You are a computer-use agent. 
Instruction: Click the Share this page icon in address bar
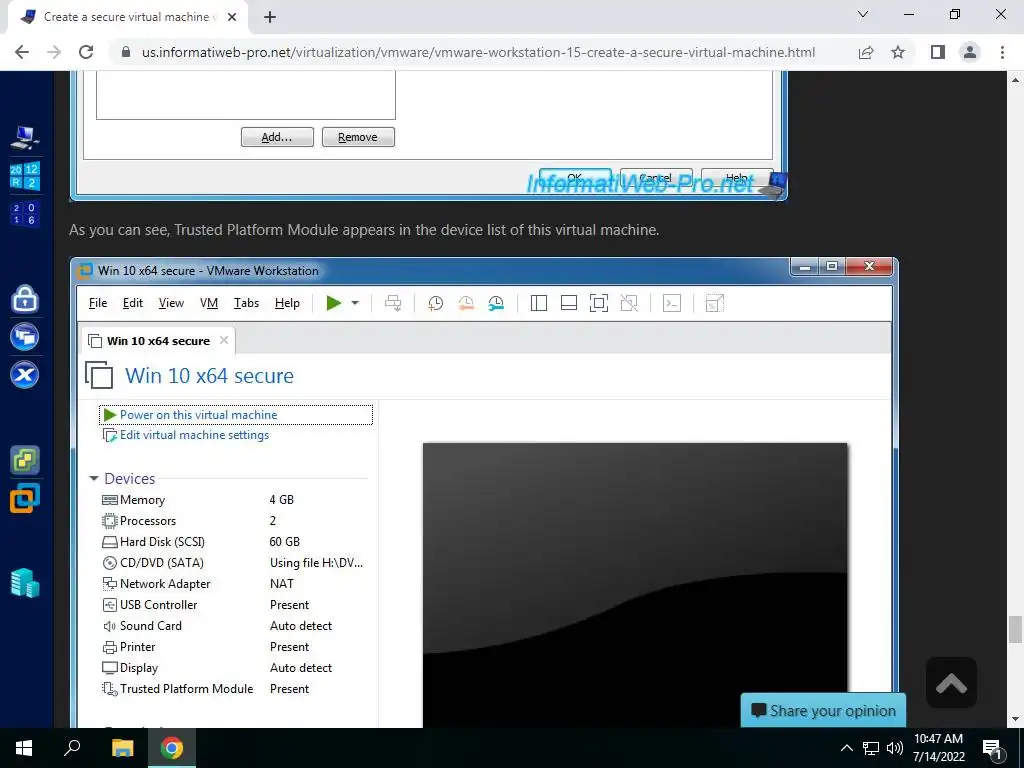[x=866, y=52]
